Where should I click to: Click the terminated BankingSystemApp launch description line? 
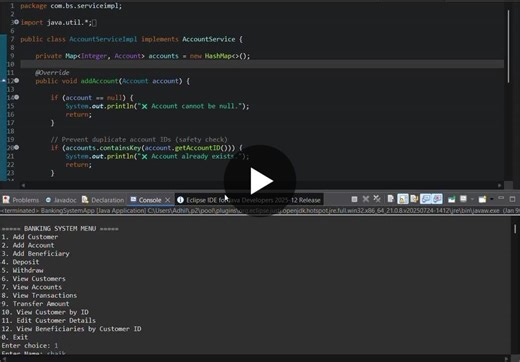260,211
